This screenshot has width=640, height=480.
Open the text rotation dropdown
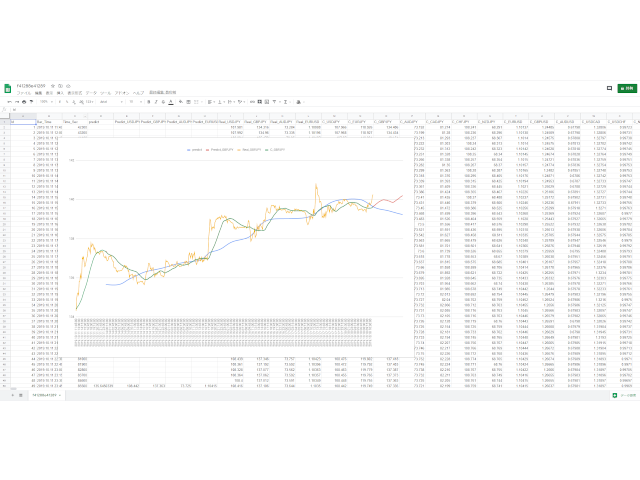(241, 102)
